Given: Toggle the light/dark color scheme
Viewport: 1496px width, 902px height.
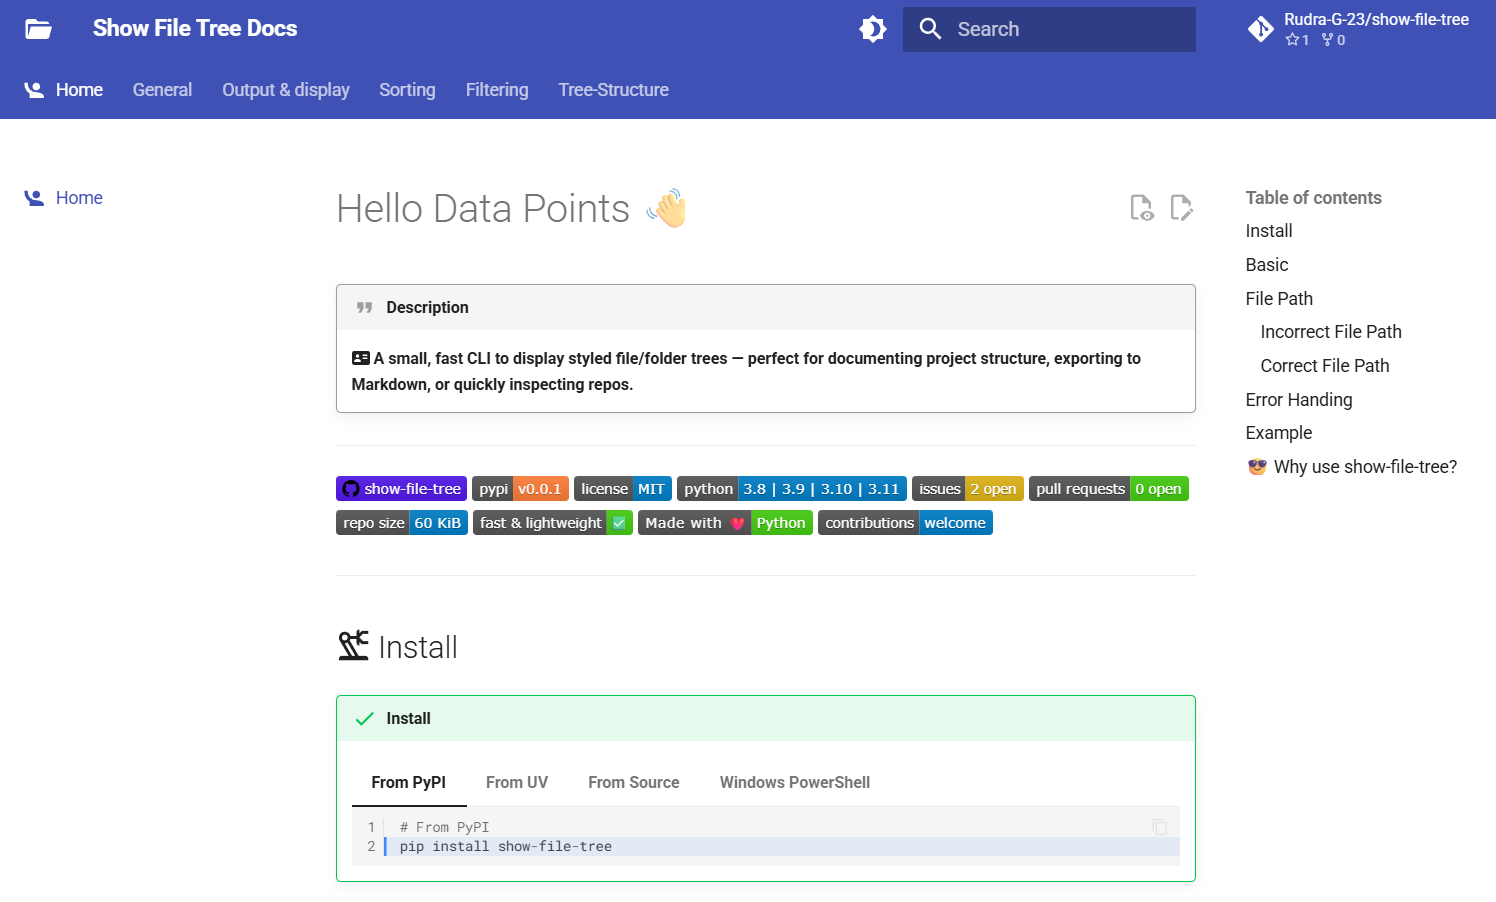Looking at the screenshot, I should click(x=873, y=29).
